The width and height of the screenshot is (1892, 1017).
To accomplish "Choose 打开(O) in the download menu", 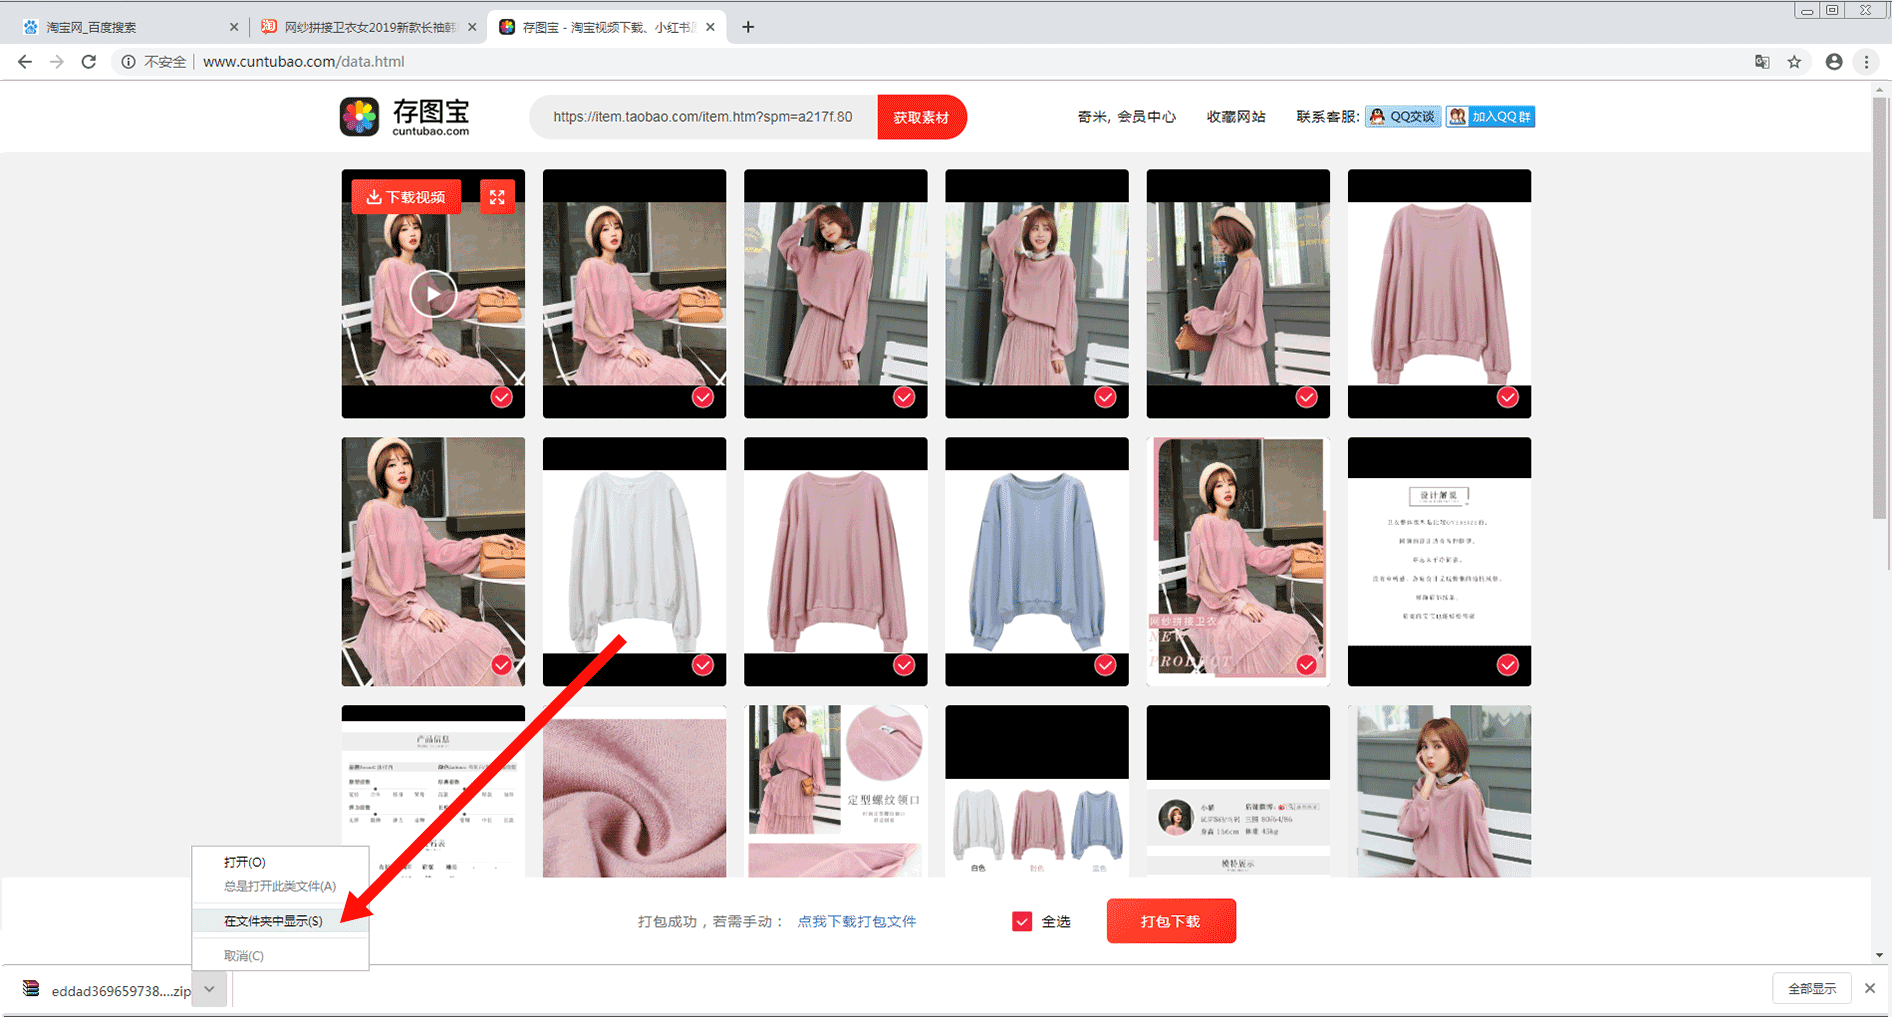I will click(245, 862).
